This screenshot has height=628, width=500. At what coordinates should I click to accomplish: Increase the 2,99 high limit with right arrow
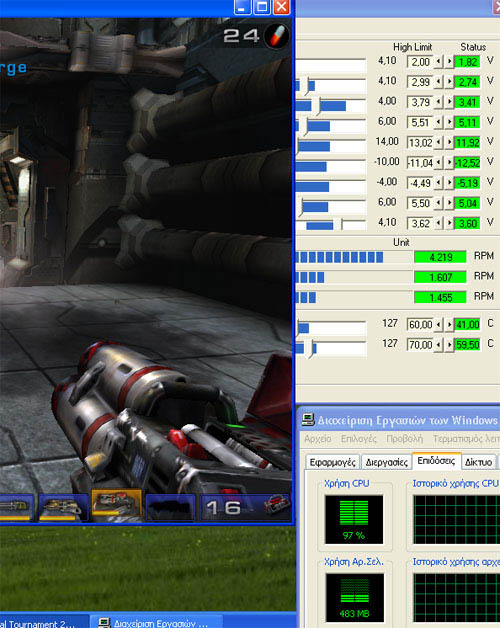[x=449, y=82]
